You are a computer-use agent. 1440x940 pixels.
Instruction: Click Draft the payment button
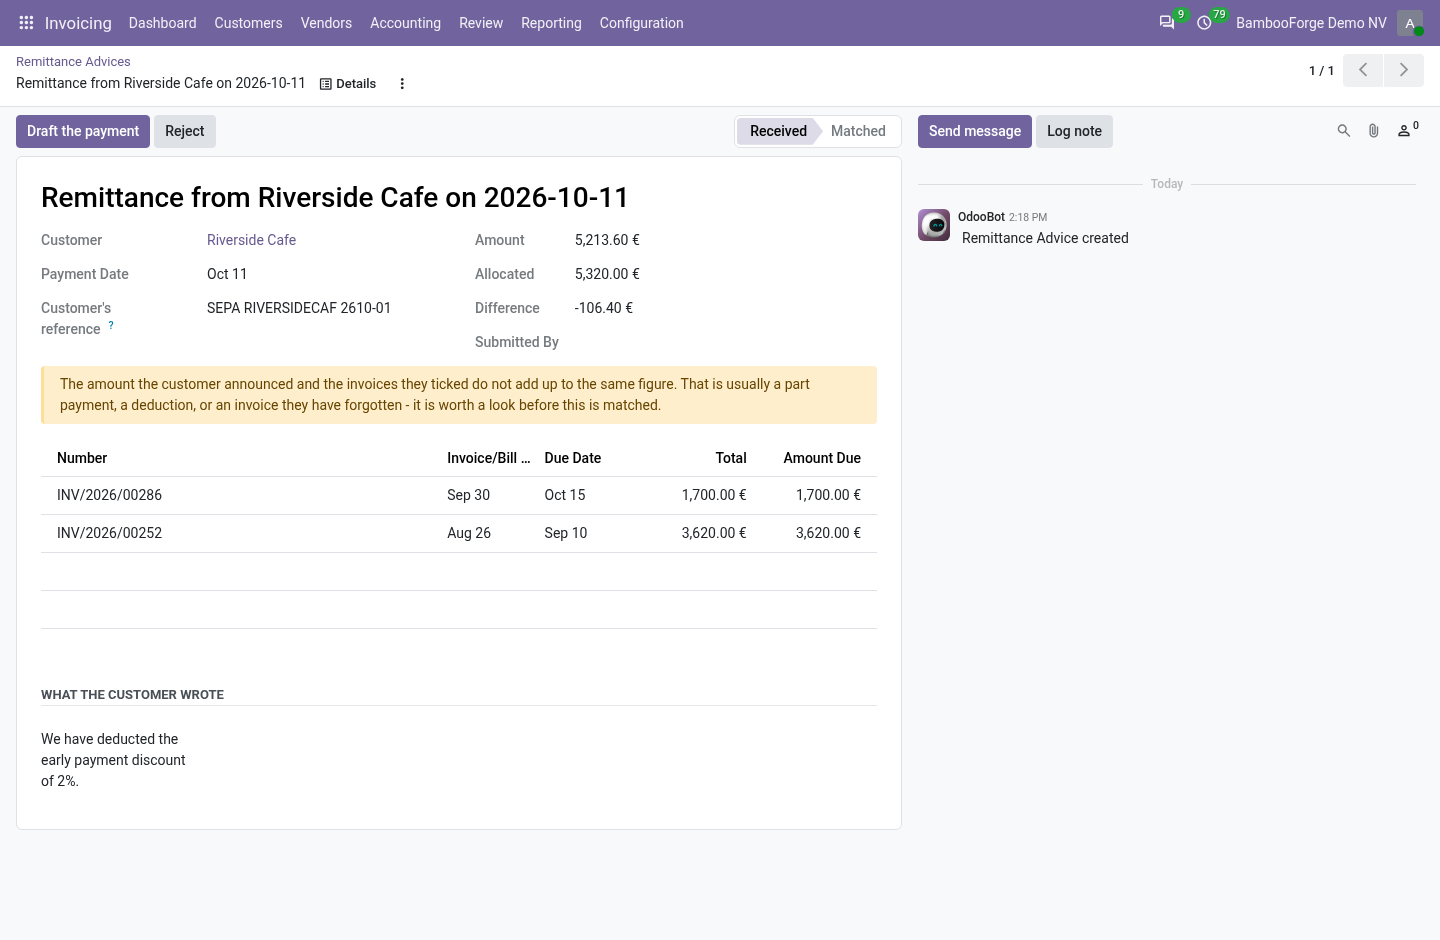(x=83, y=131)
